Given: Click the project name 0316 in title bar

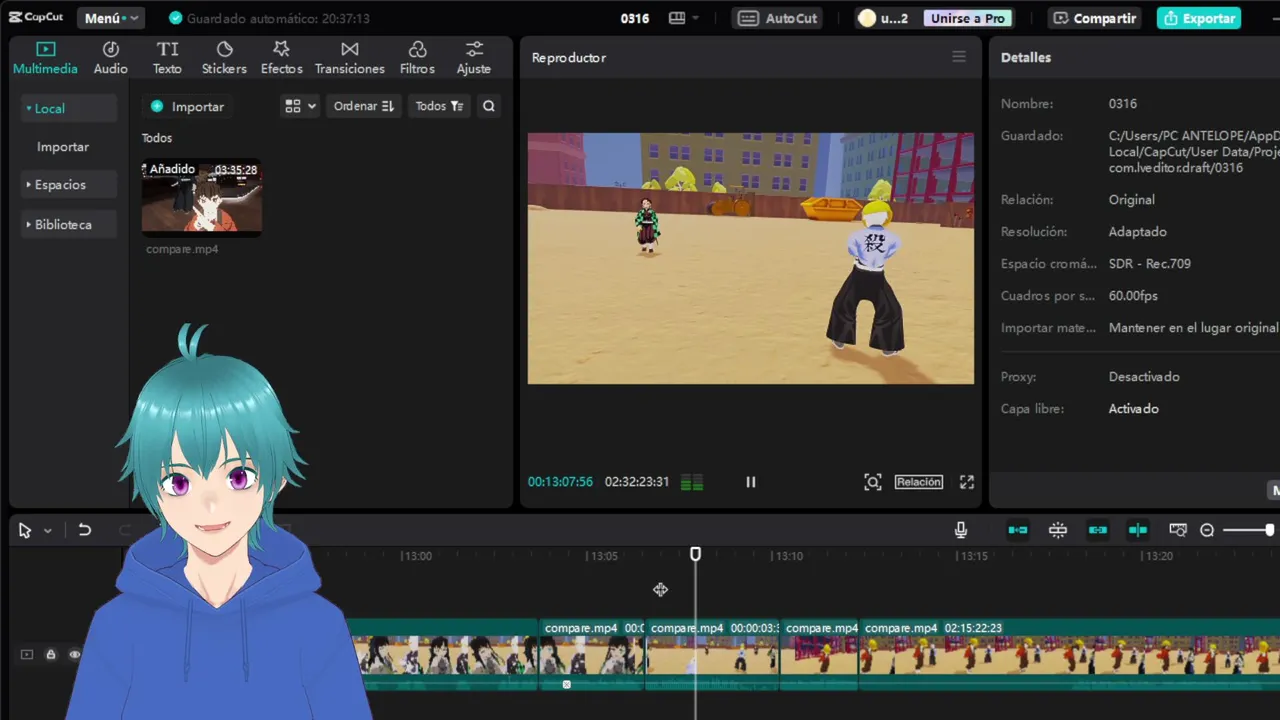Looking at the screenshot, I should pyautogui.click(x=634, y=18).
